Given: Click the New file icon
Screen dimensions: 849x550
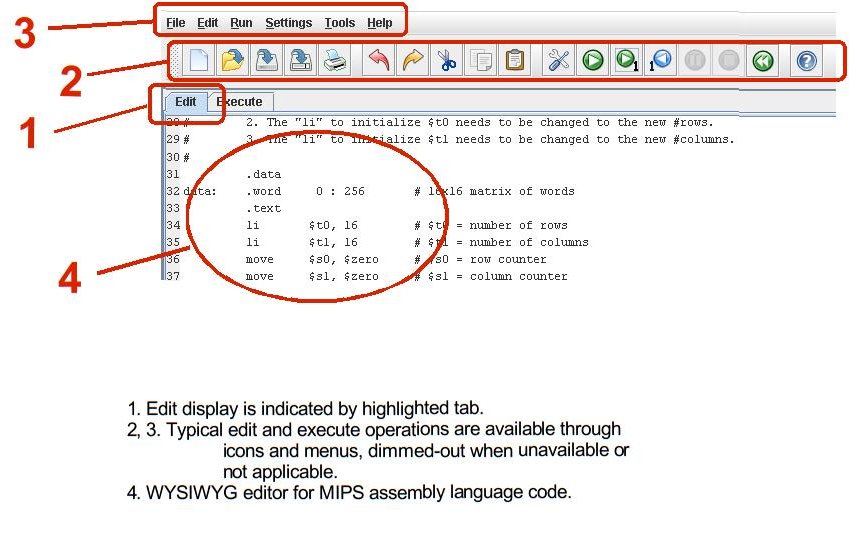Looking at the screenshot, I should 199,60.
